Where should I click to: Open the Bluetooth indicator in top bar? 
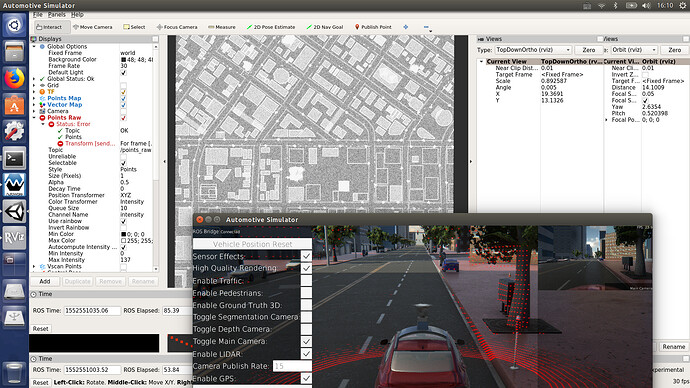pos(616,6)
